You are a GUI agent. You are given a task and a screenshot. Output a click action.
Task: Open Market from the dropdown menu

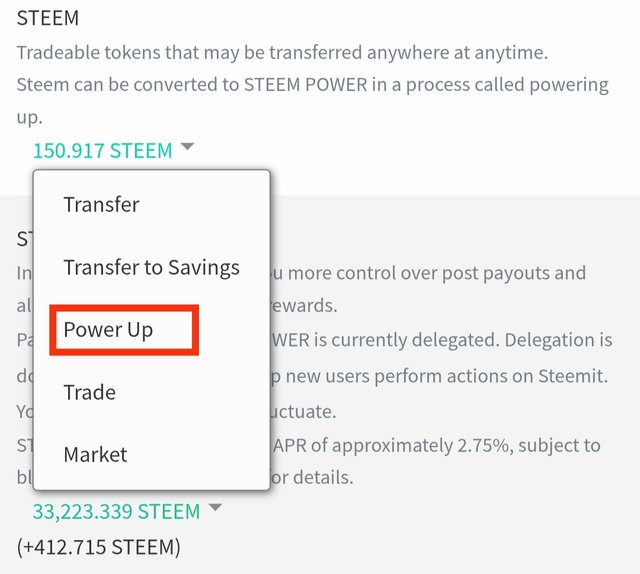point(95,454)
